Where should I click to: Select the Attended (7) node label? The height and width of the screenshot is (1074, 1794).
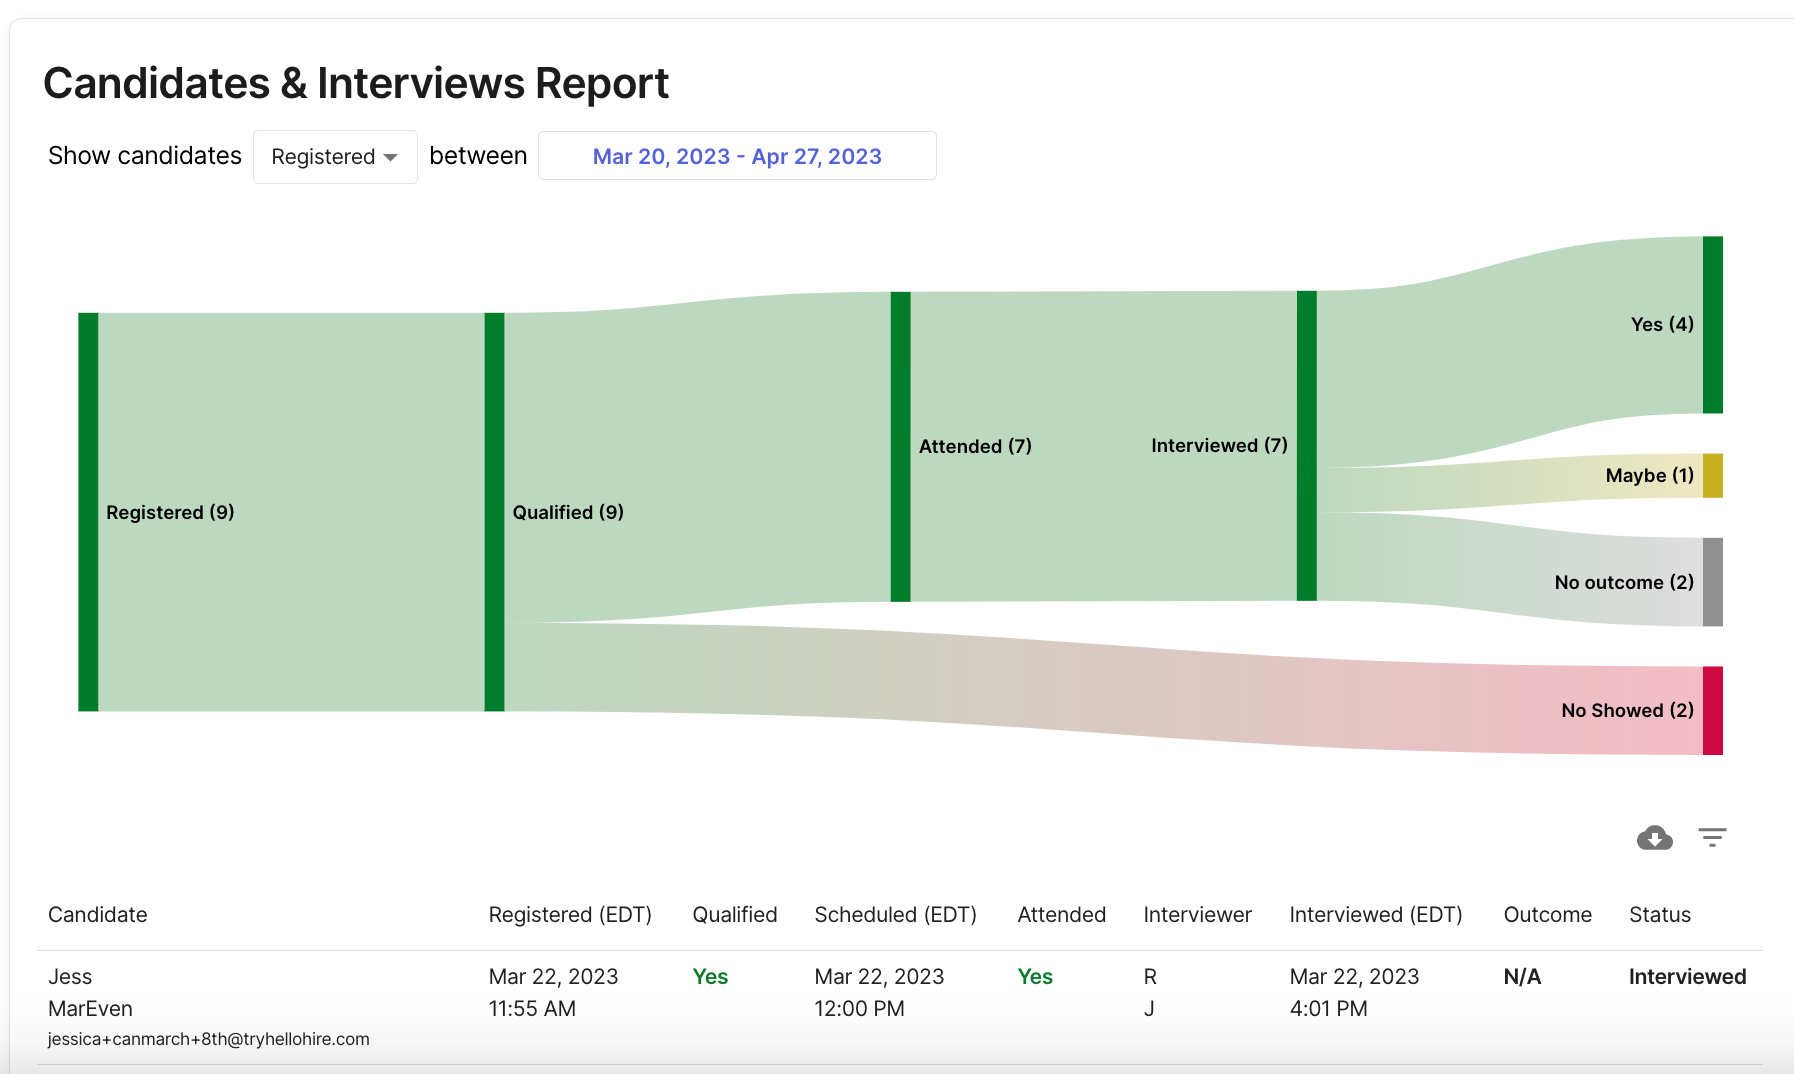975,446
